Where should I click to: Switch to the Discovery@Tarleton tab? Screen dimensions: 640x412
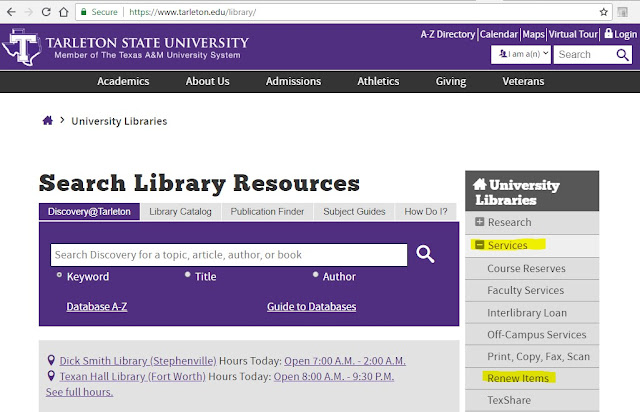(x=89, y=212)
